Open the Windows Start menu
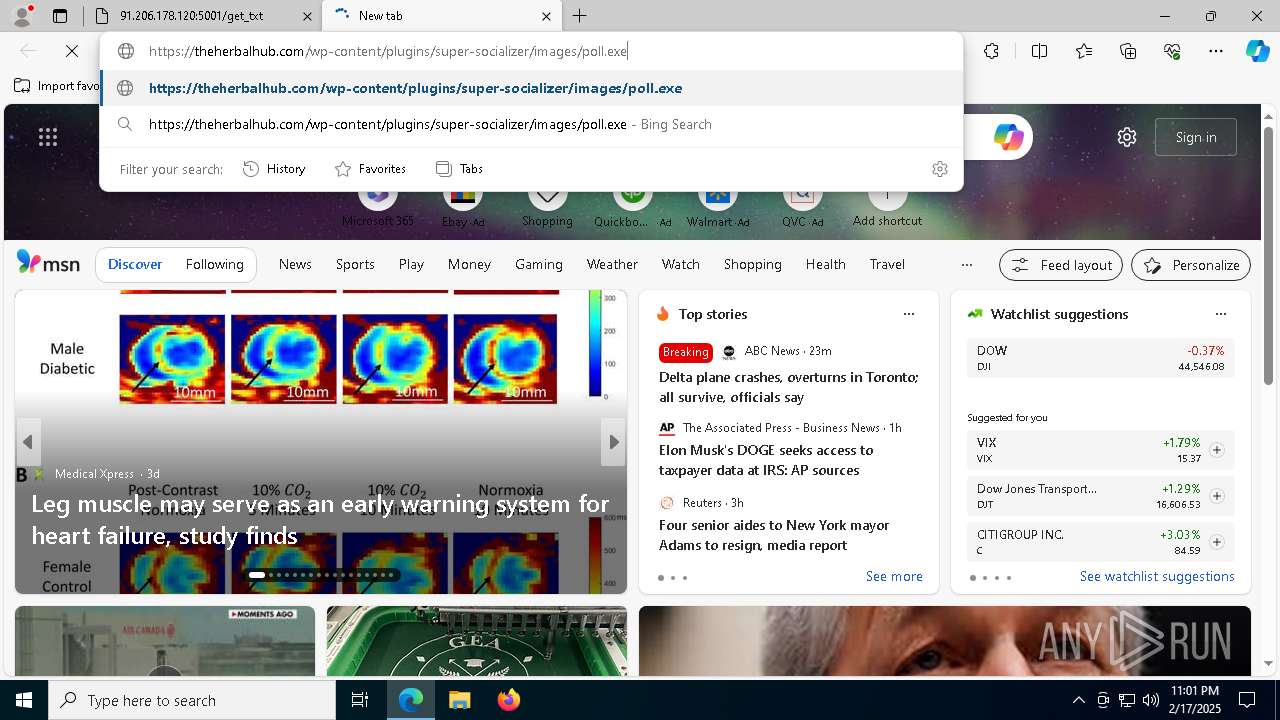 [x=24, y=701]
